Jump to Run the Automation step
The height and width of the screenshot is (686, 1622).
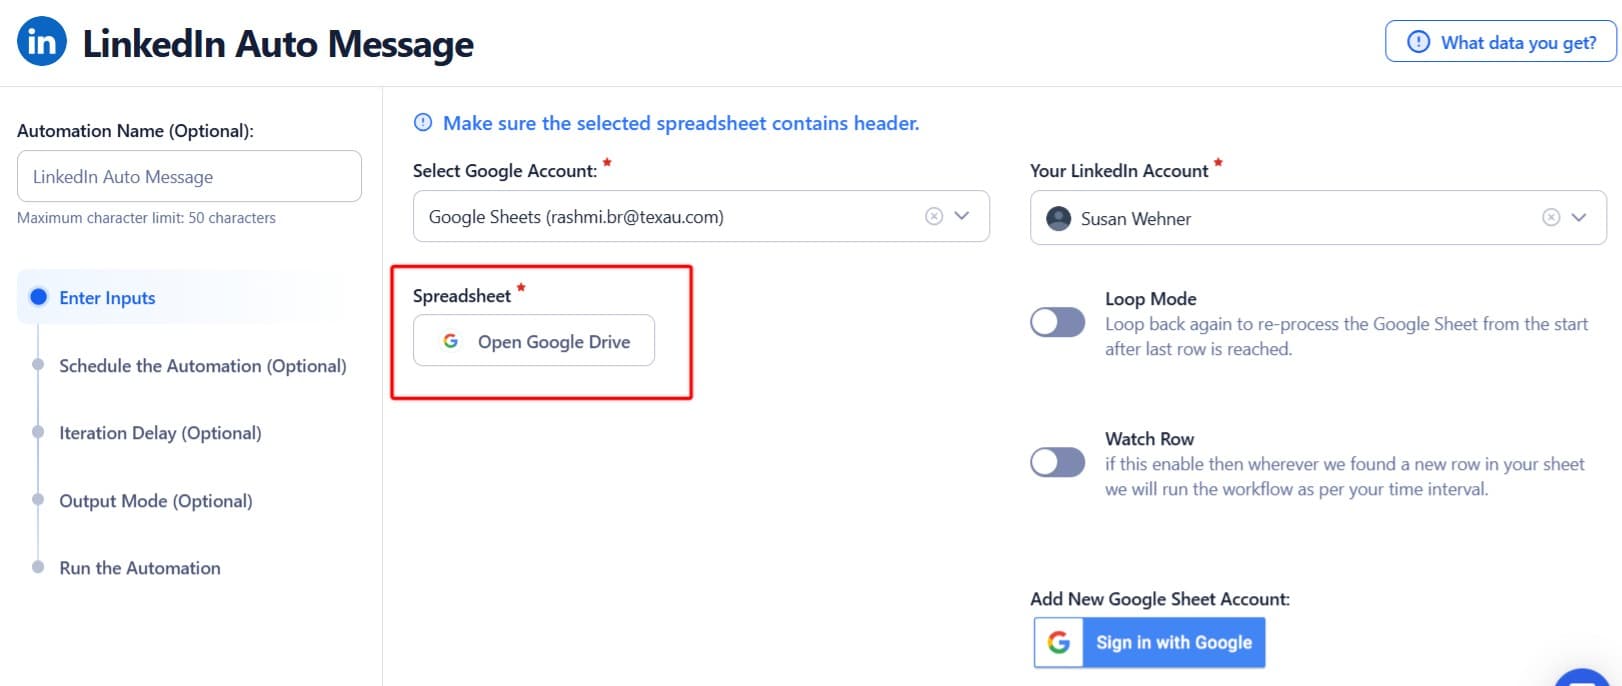139,568
